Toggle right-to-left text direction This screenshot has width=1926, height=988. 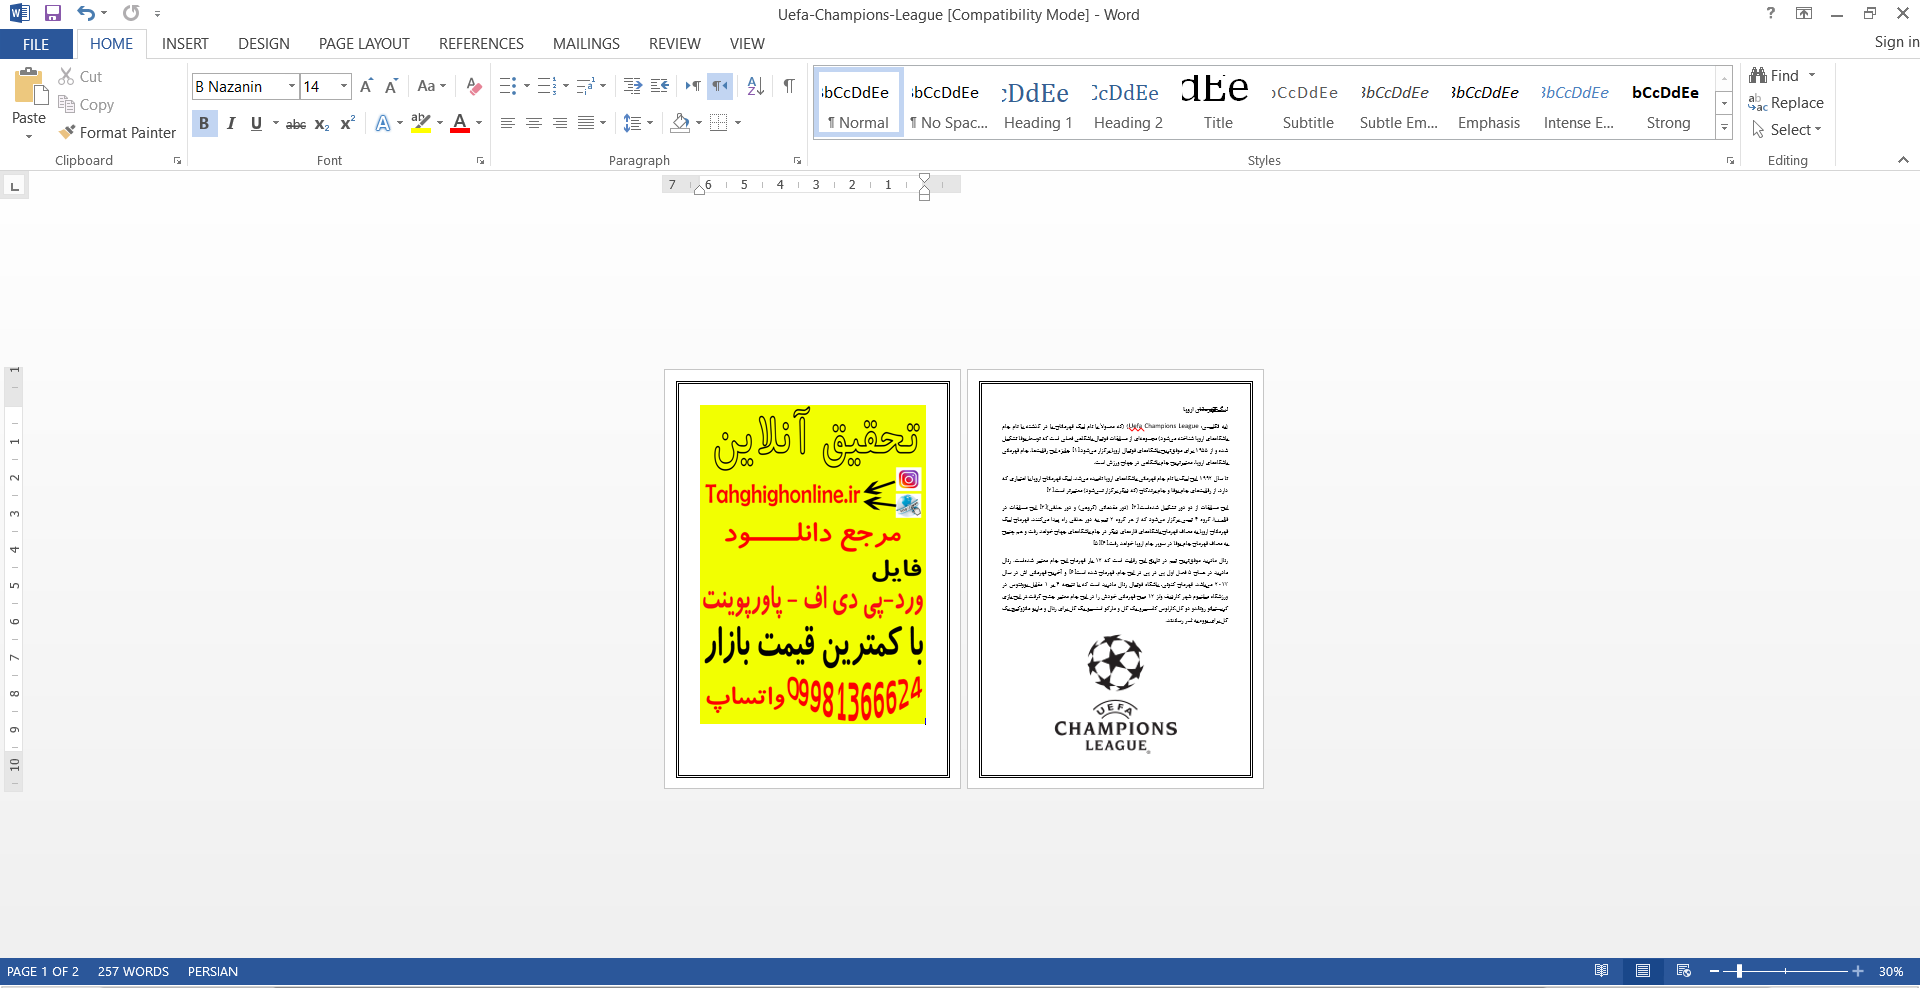tap(720, 87)
